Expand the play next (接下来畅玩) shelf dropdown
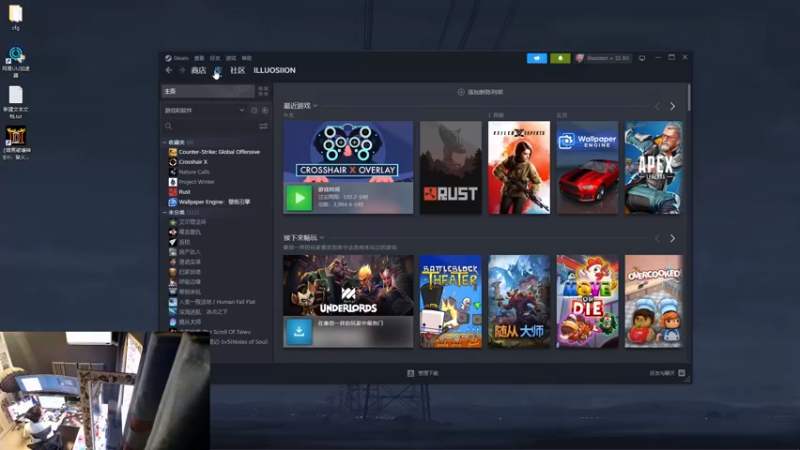 pos(322,238)
